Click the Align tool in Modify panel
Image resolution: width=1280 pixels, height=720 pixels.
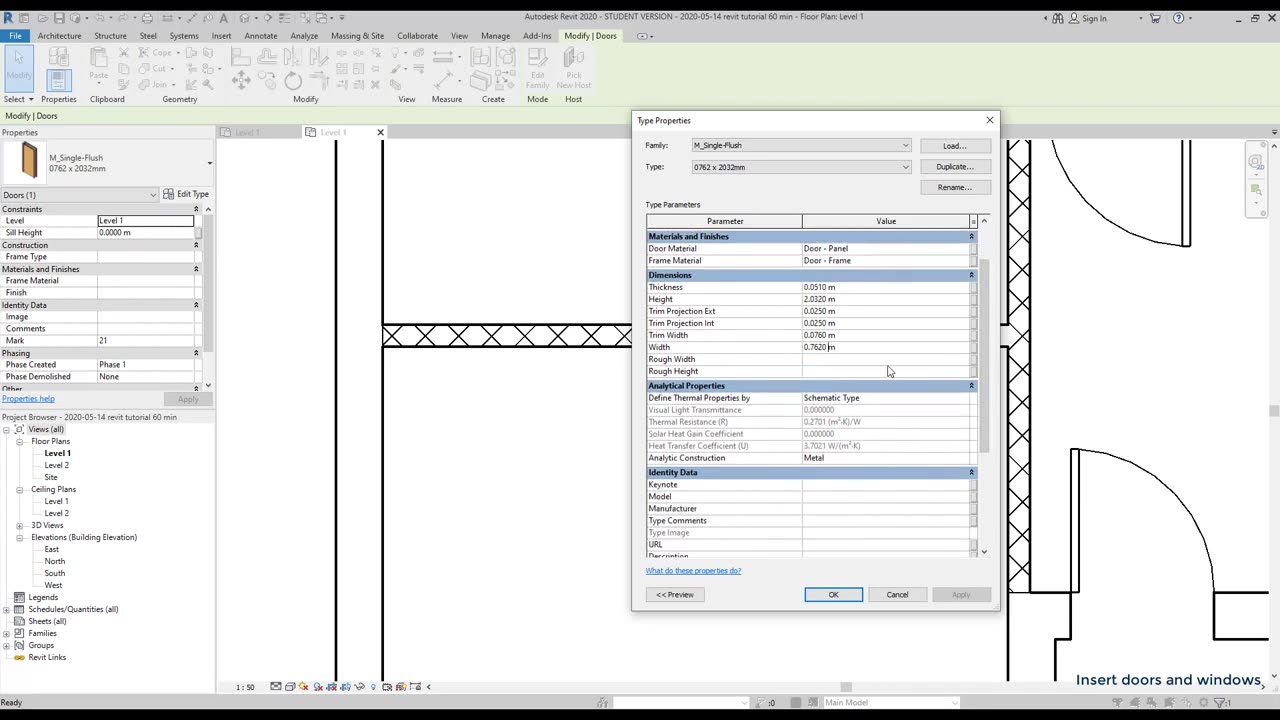pyautogui.click(x=241, y=55)
